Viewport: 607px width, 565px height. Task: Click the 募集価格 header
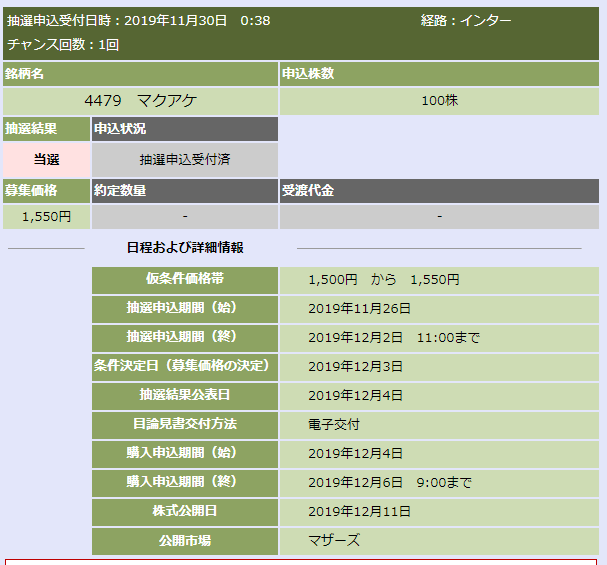[x=46, y=191]
